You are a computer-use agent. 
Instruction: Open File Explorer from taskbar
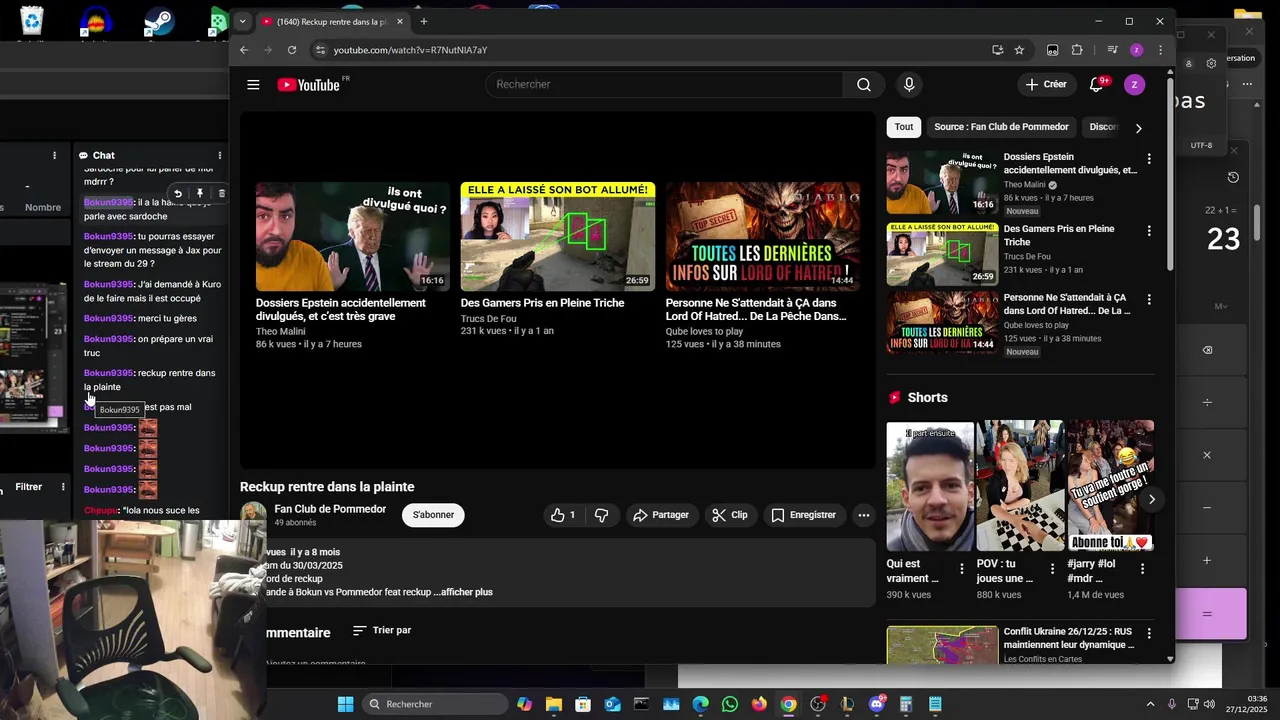point(554,704)
